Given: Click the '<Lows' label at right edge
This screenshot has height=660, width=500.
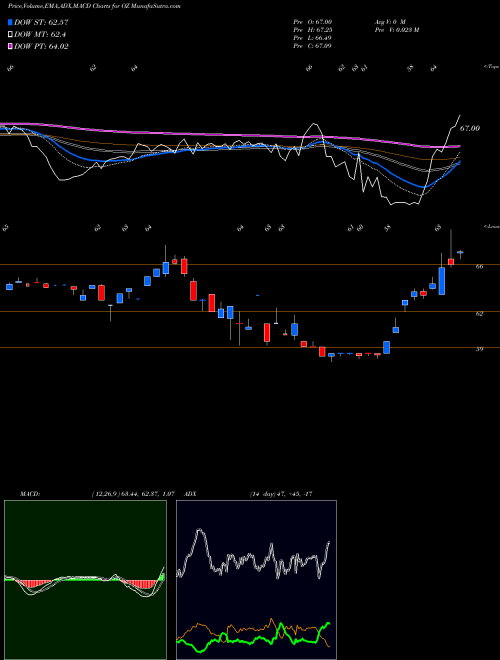Looking at the screenshot, I should (492, 227).
